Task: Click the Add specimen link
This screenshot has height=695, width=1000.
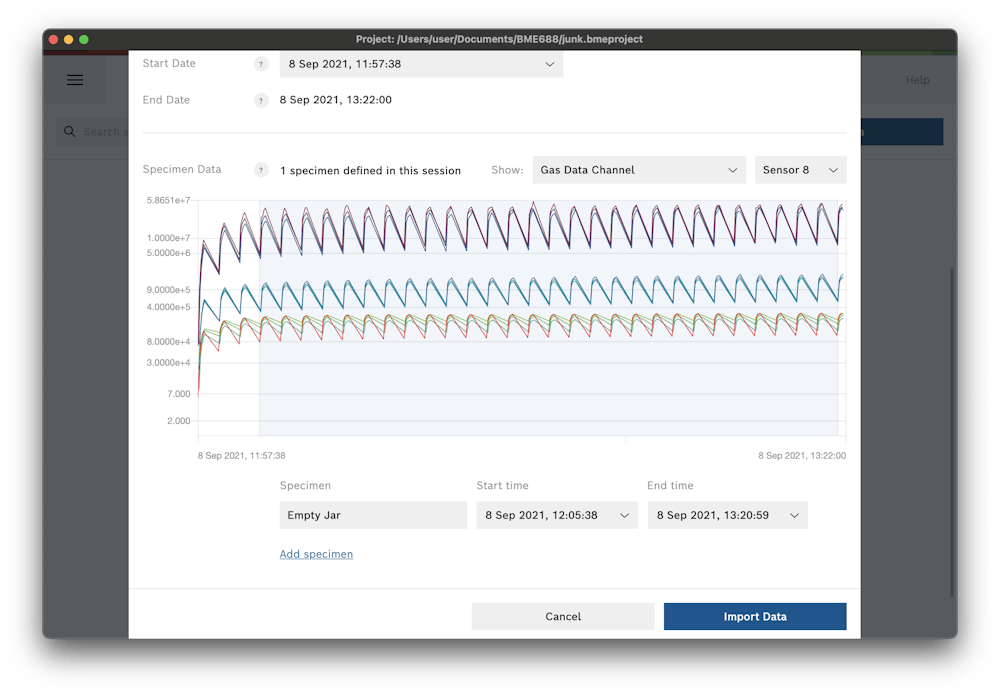Action: (316, 554)
